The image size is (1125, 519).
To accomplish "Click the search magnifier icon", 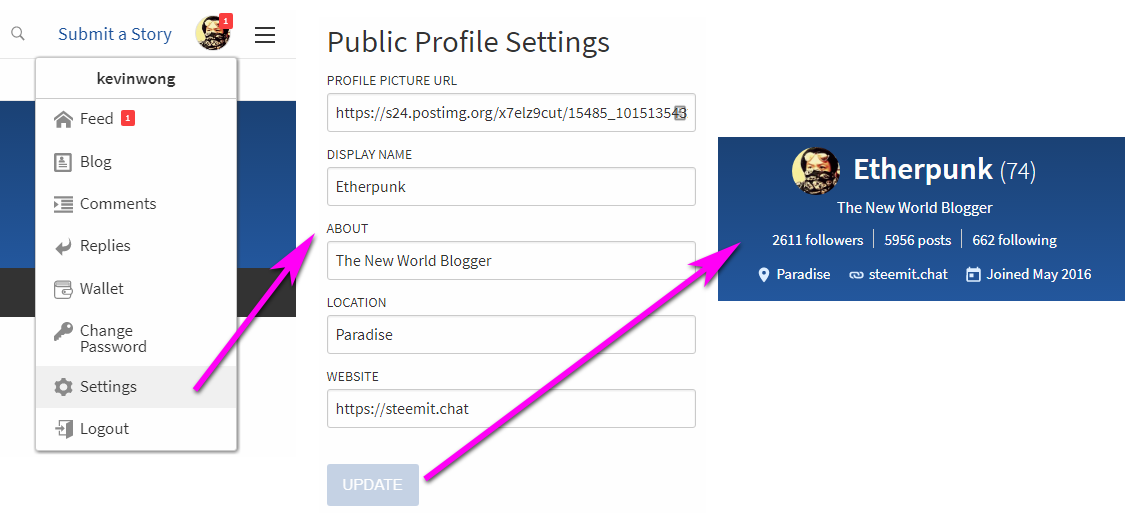I will [x=18, y=34].
